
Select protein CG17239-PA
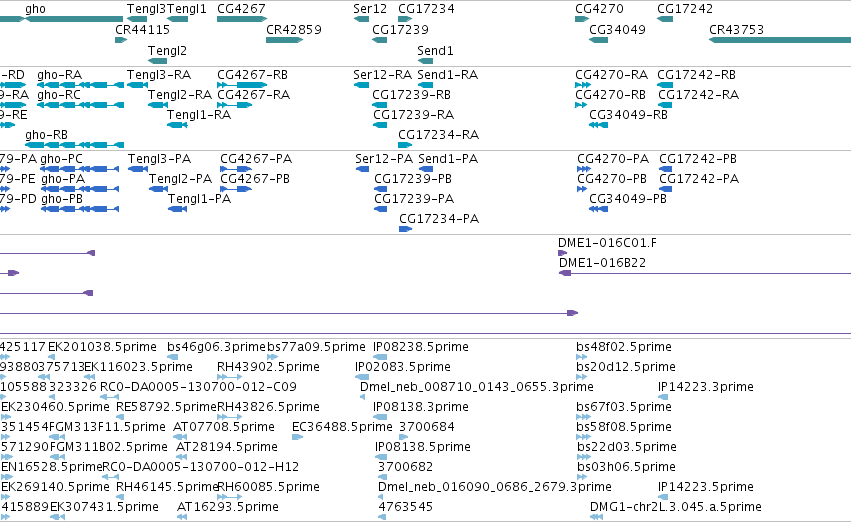[414, 199]
